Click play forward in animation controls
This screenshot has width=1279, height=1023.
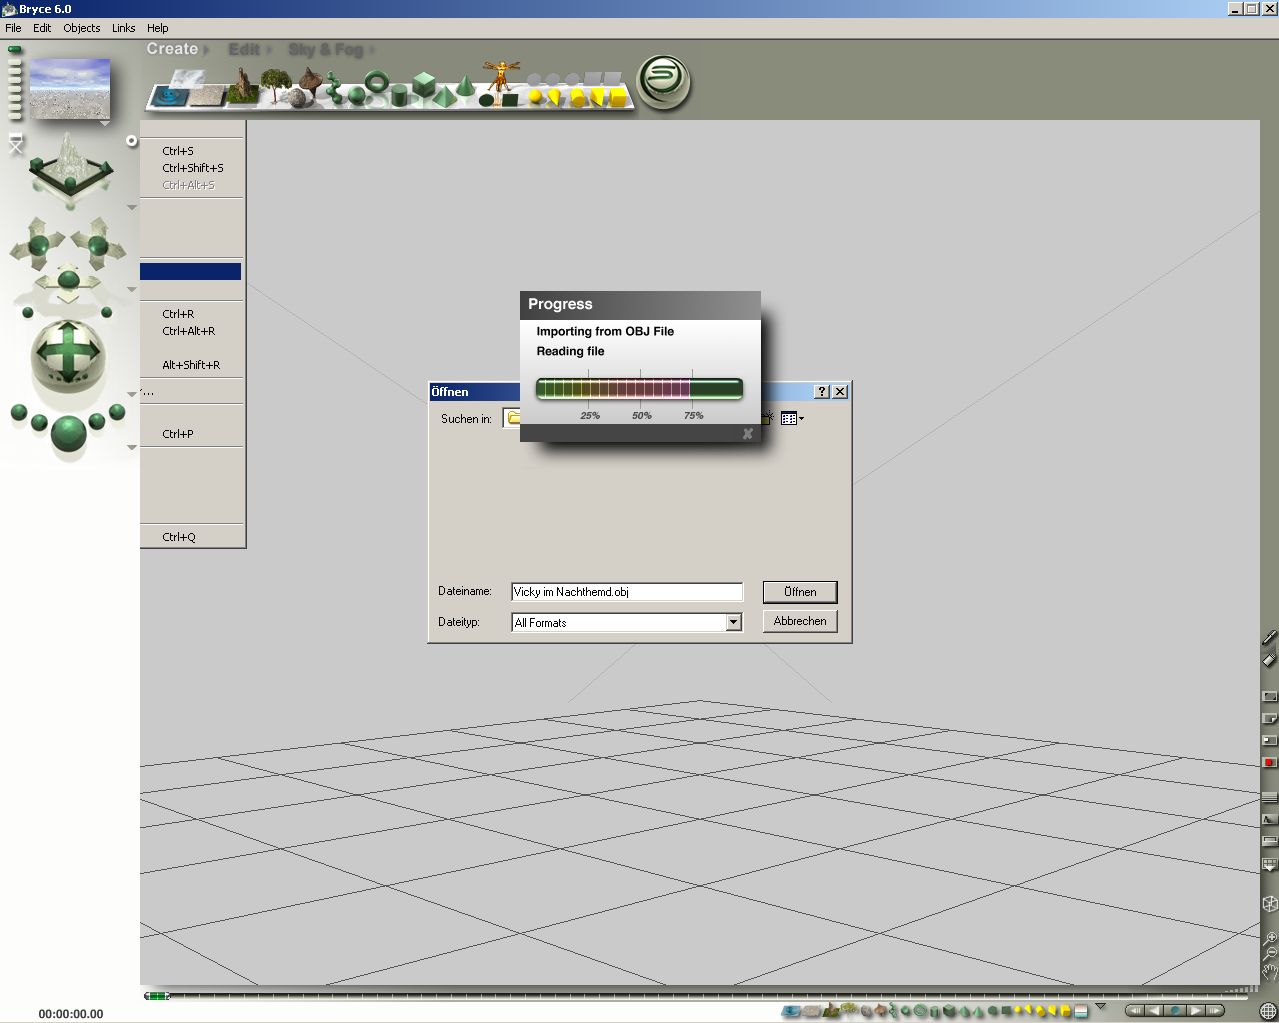click(x=1195, y=1010)
